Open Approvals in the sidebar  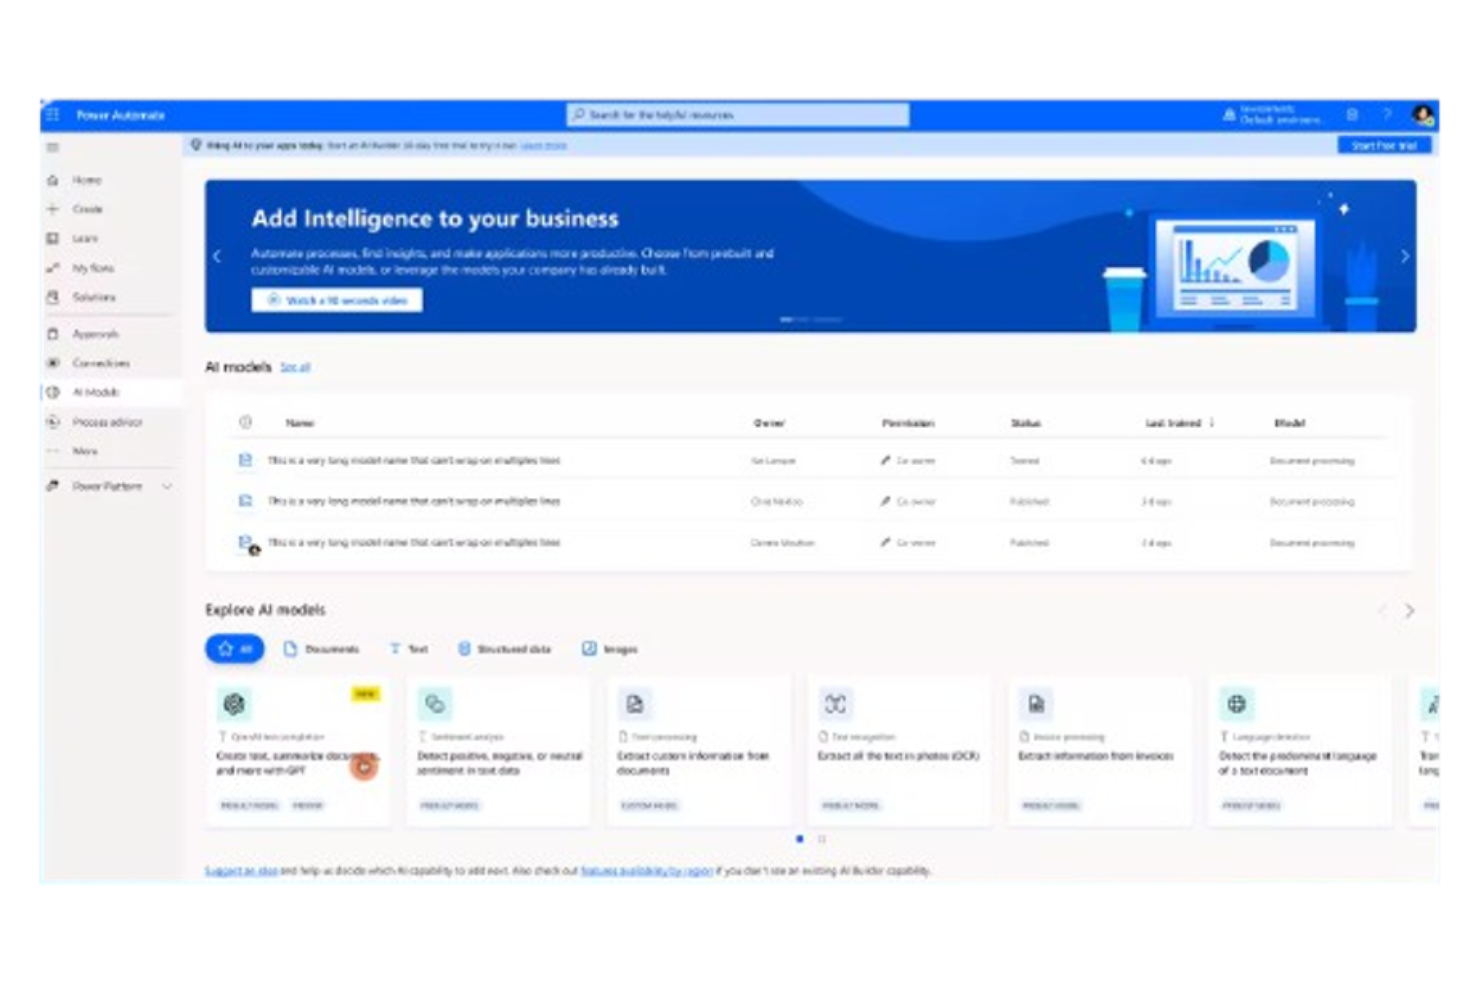click(x=95, y=334)
